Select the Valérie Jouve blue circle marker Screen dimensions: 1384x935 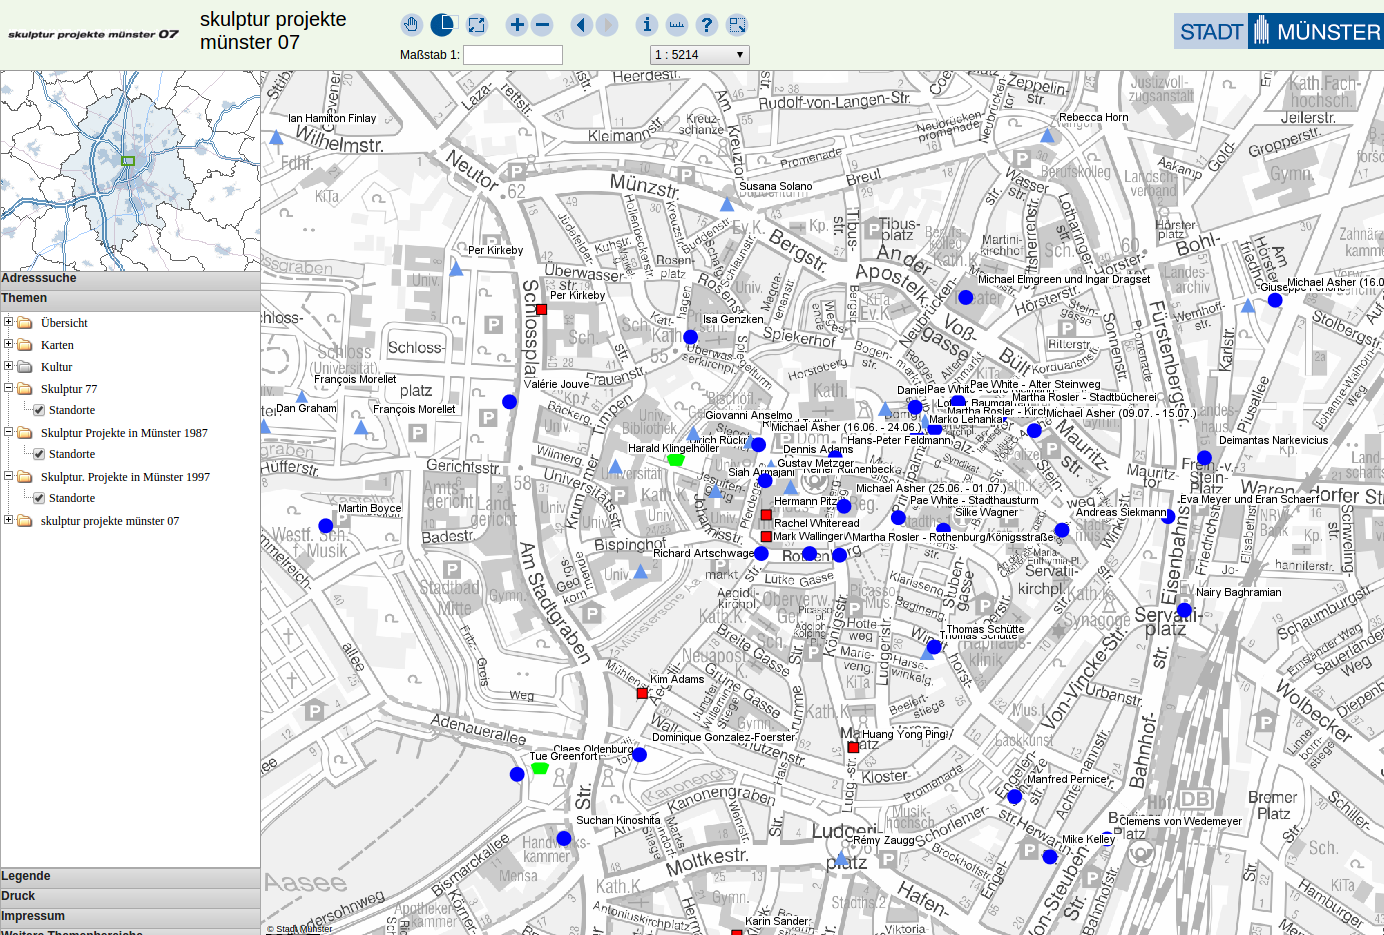509,402
